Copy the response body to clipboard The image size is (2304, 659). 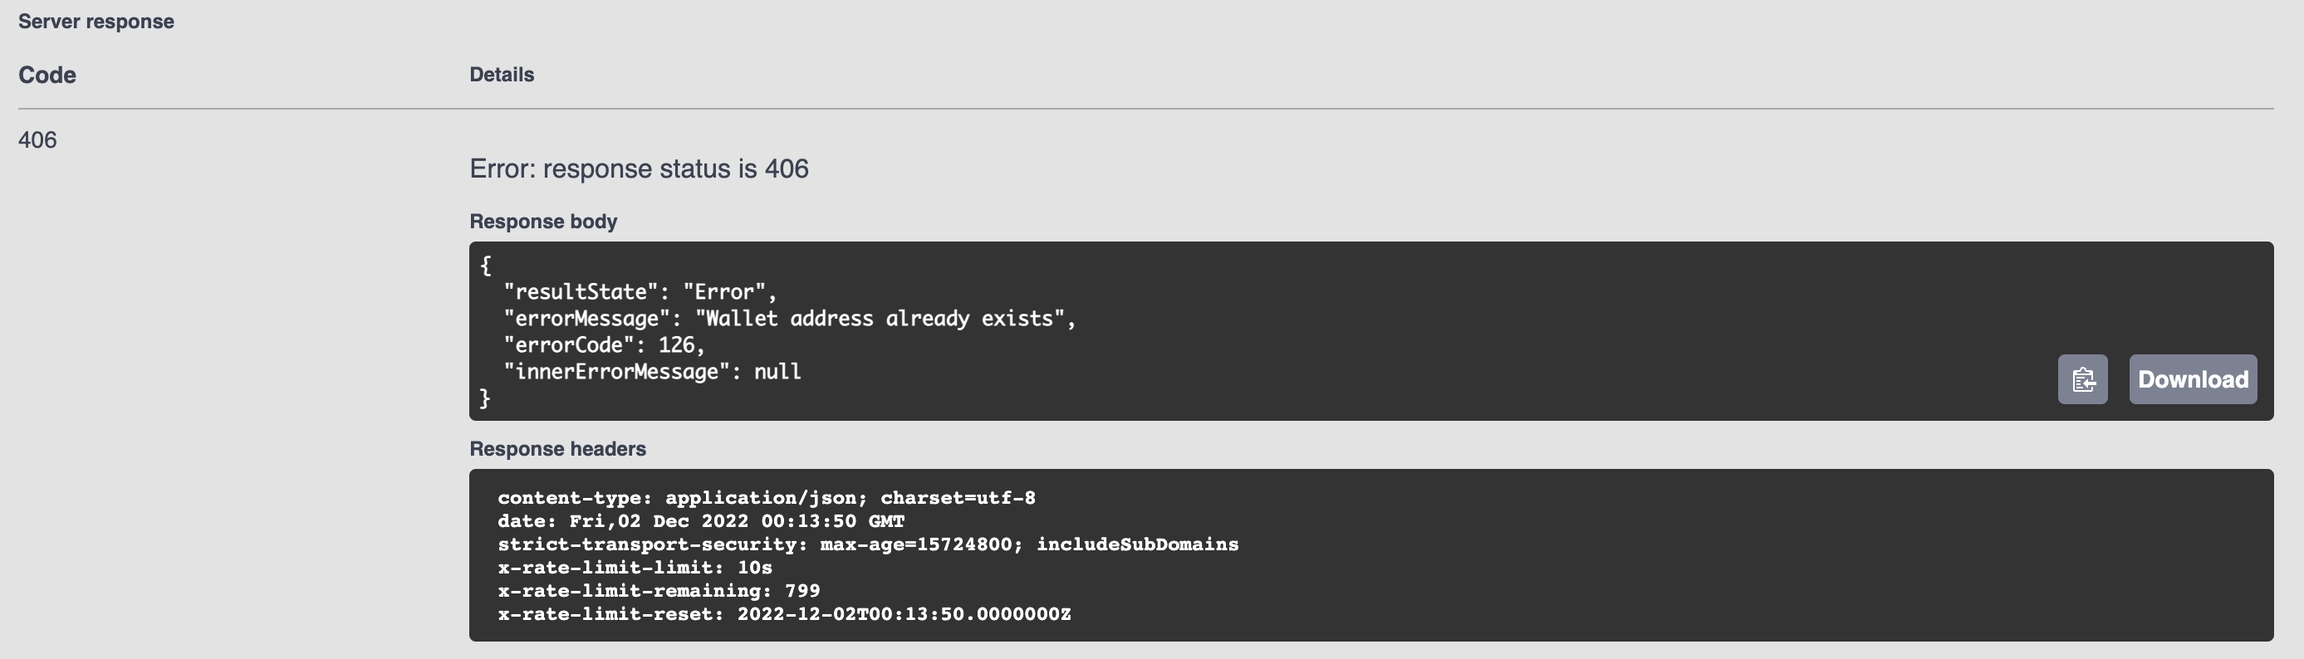click(x=2082, y=379)
